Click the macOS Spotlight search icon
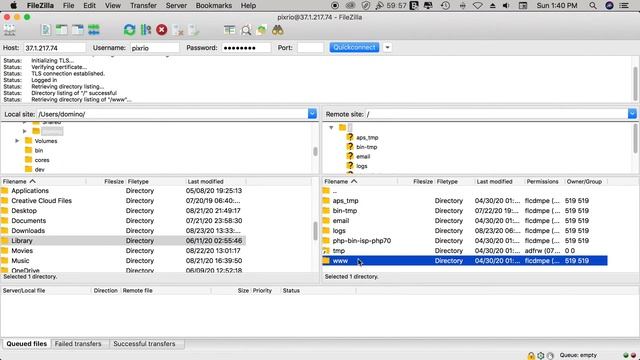 (x=593, y=5)
